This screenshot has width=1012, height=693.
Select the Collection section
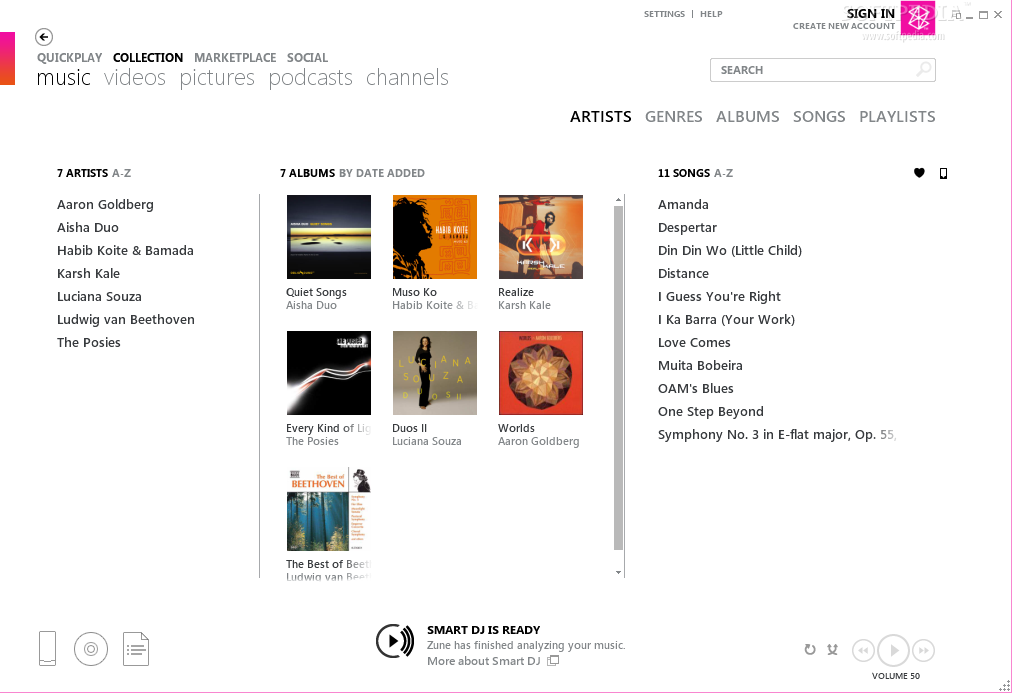[x=148, y=57]
